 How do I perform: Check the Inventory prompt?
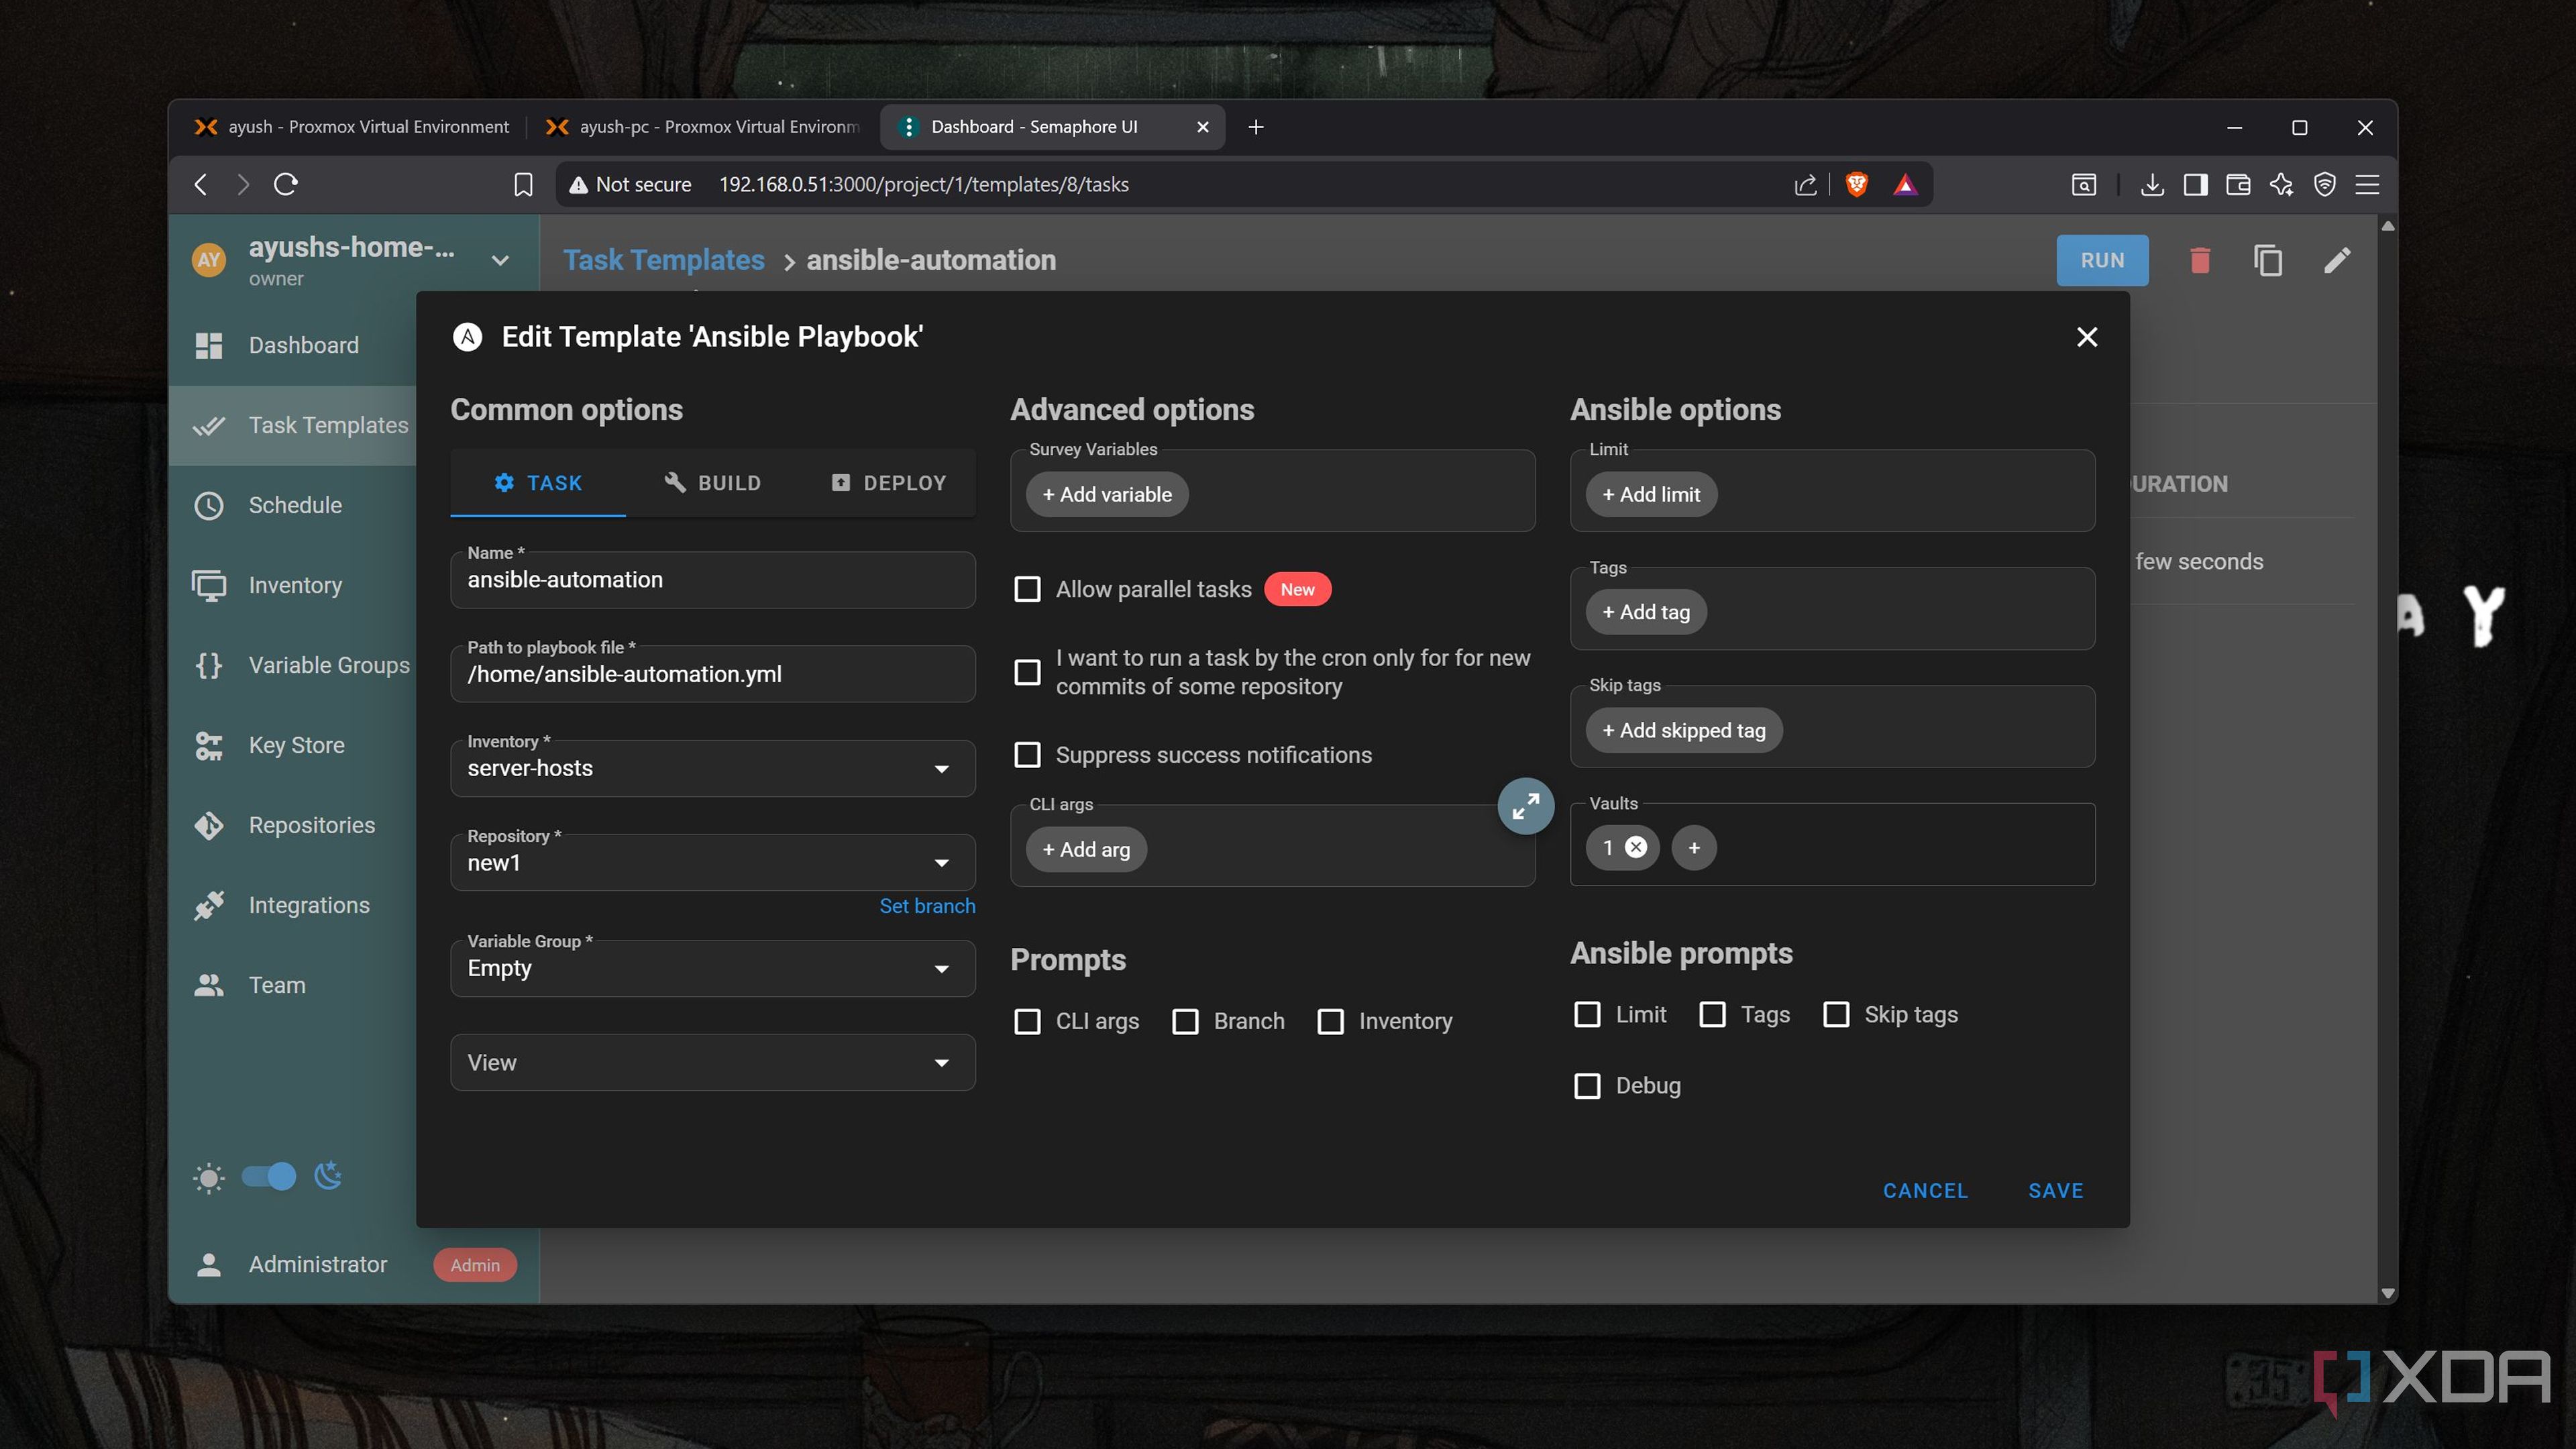[1330, 1021]
